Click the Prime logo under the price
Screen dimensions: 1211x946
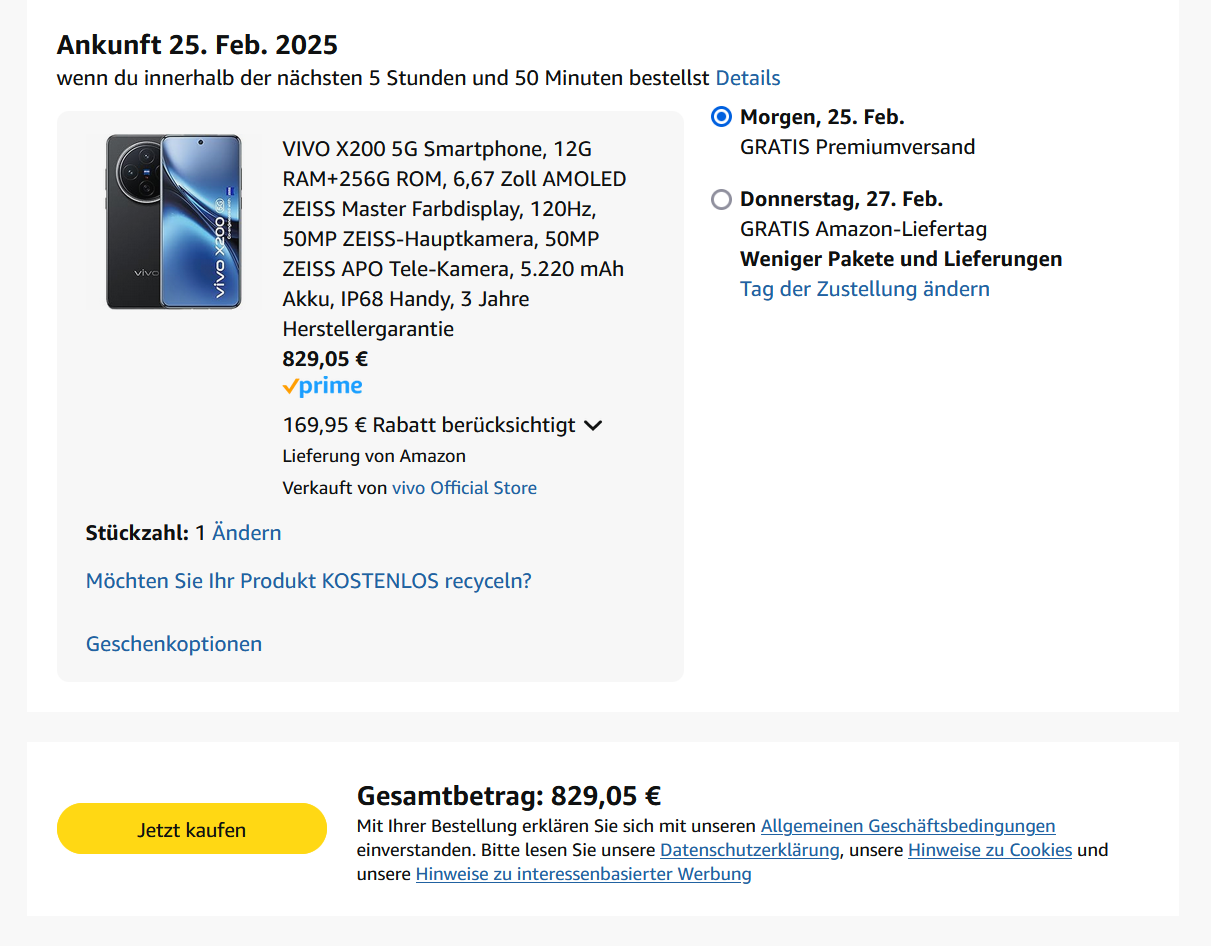point(322,387)
